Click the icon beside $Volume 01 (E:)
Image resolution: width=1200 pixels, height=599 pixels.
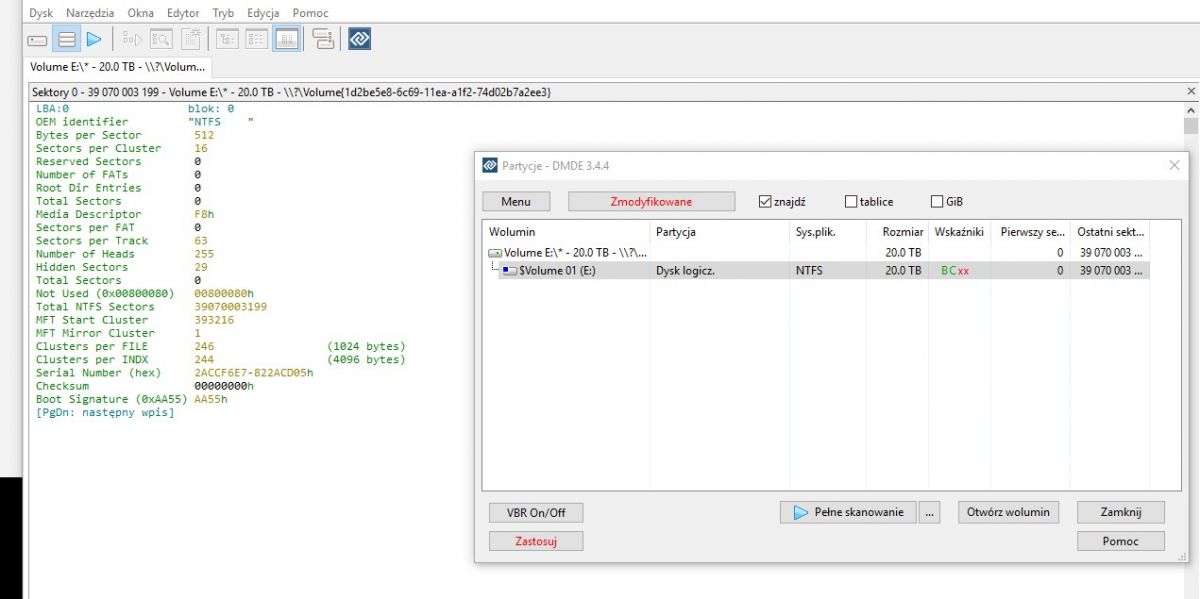pos(510,270)
